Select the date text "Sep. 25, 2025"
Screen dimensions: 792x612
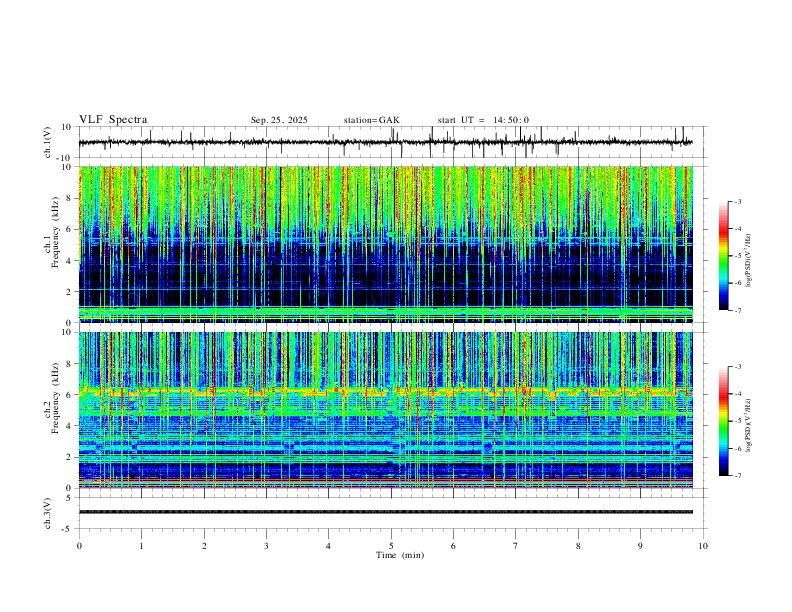(x=279, y=120)
